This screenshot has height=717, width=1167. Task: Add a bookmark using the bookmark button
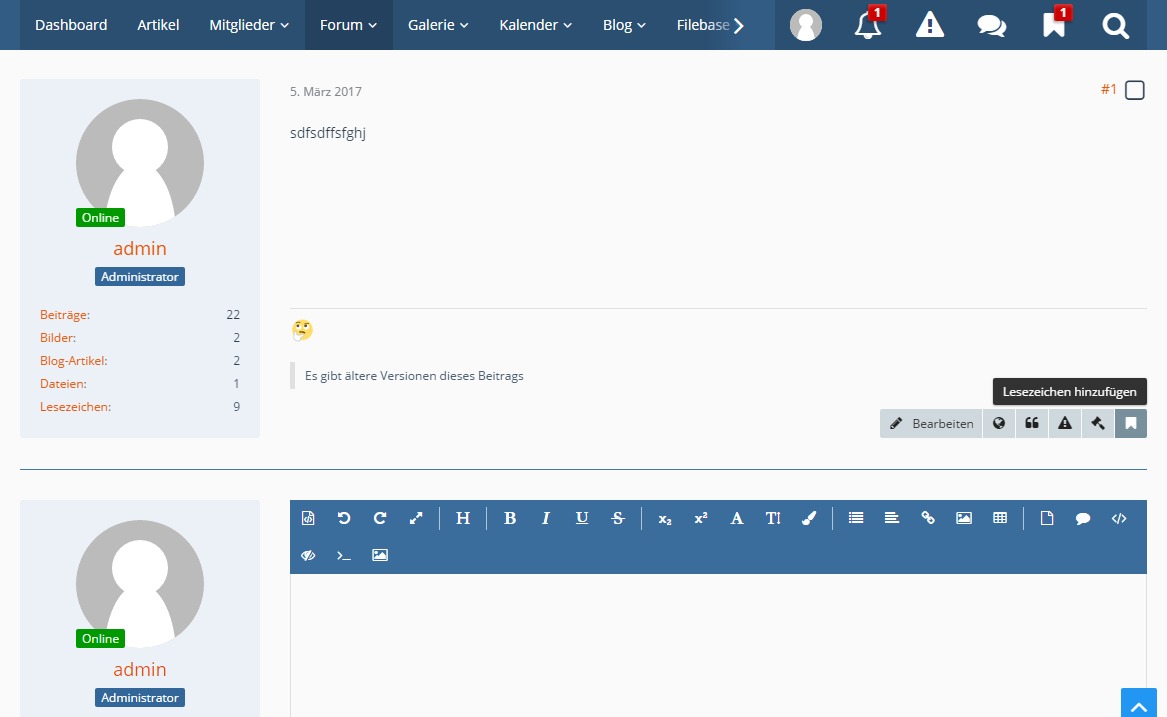pyautogui.click(x=1131, y=423)
